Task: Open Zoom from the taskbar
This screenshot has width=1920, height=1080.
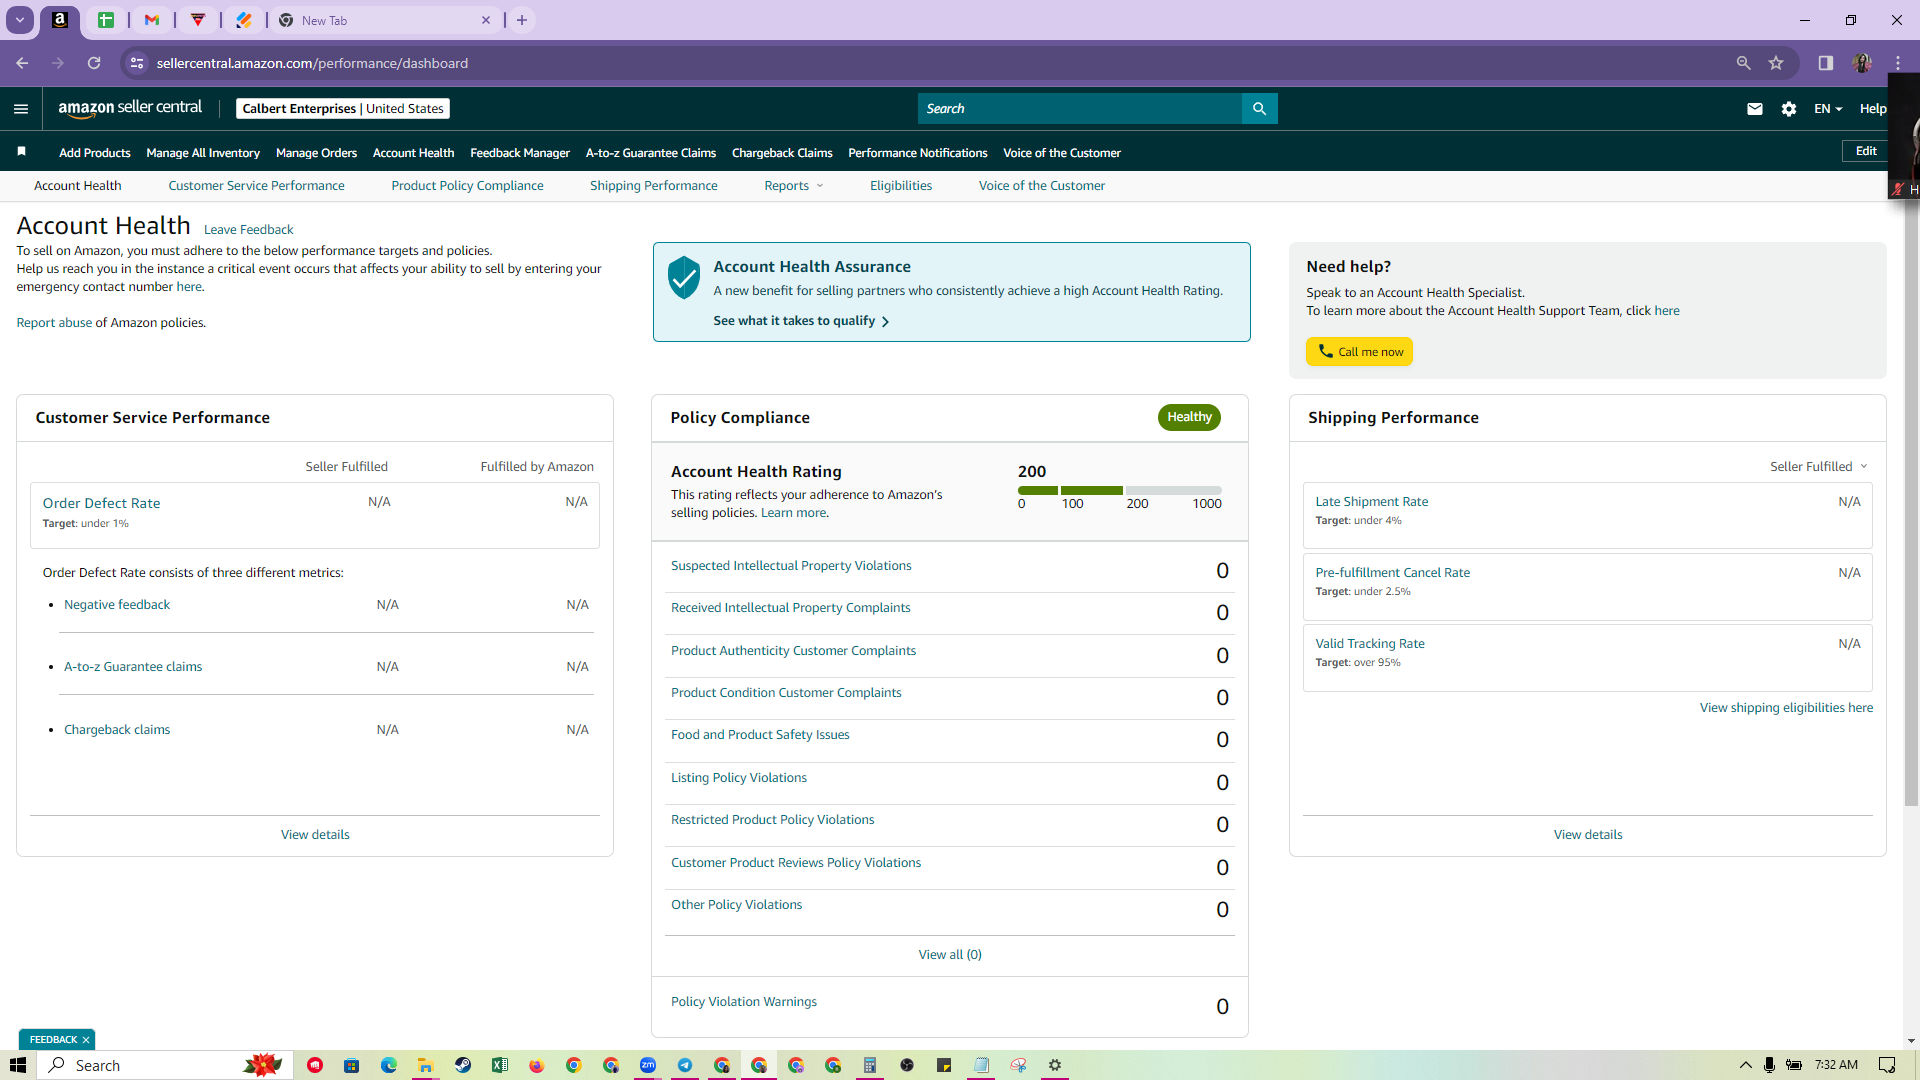Action: pyautogui.click(x=648, y=1065)
